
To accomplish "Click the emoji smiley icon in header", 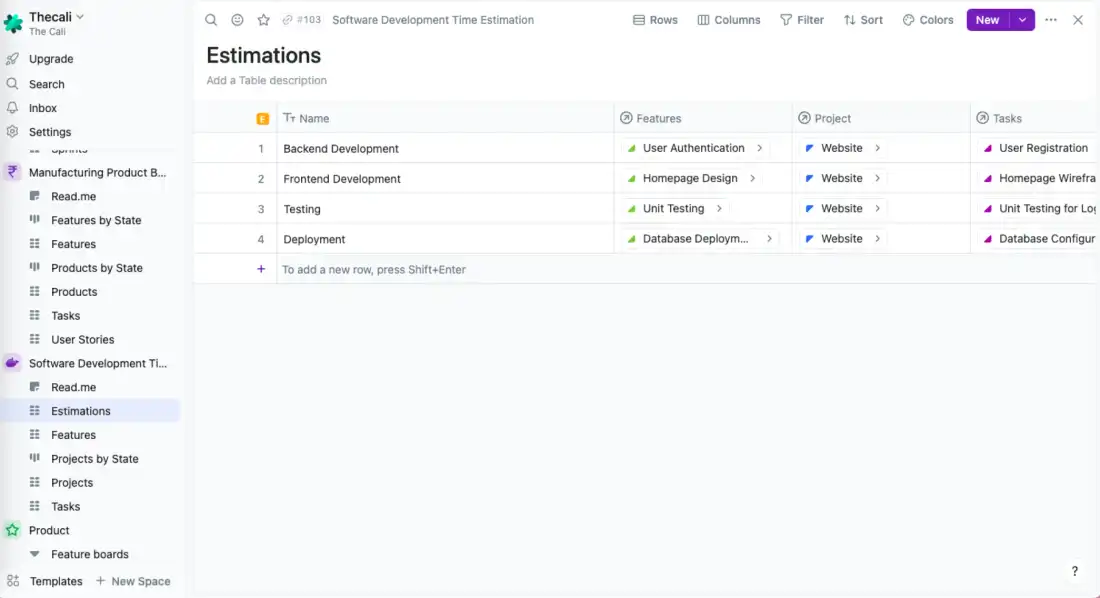I will [x=237, y=20].
